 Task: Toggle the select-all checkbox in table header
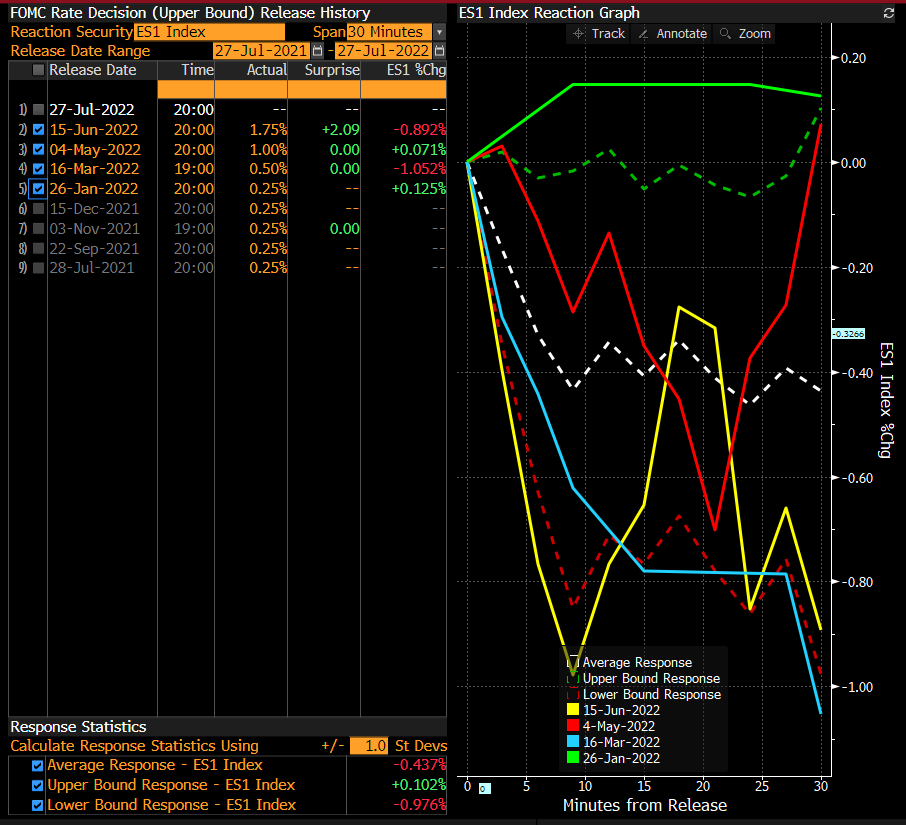pyautogui.click(x=38, y=70)
